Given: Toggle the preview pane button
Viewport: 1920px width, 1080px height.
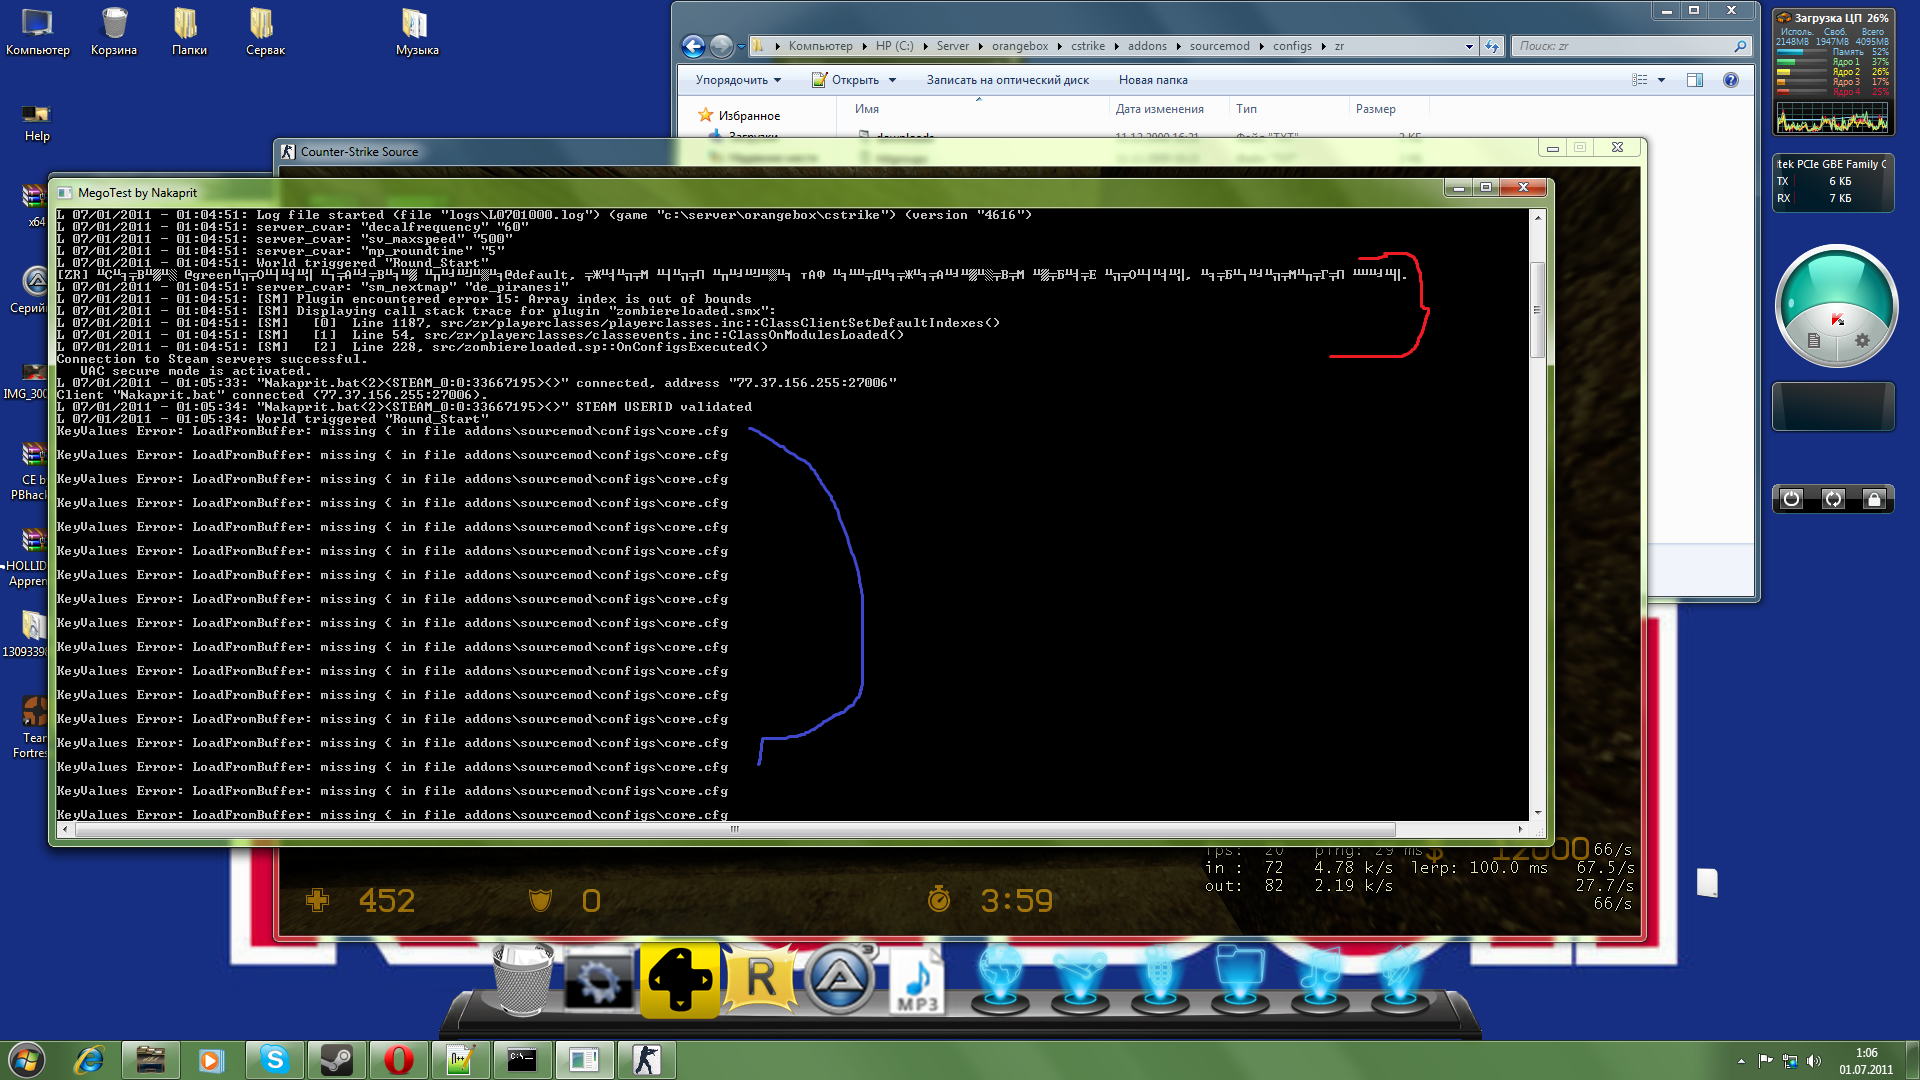Looking at the screenshot, I should tap(1695, 80).
